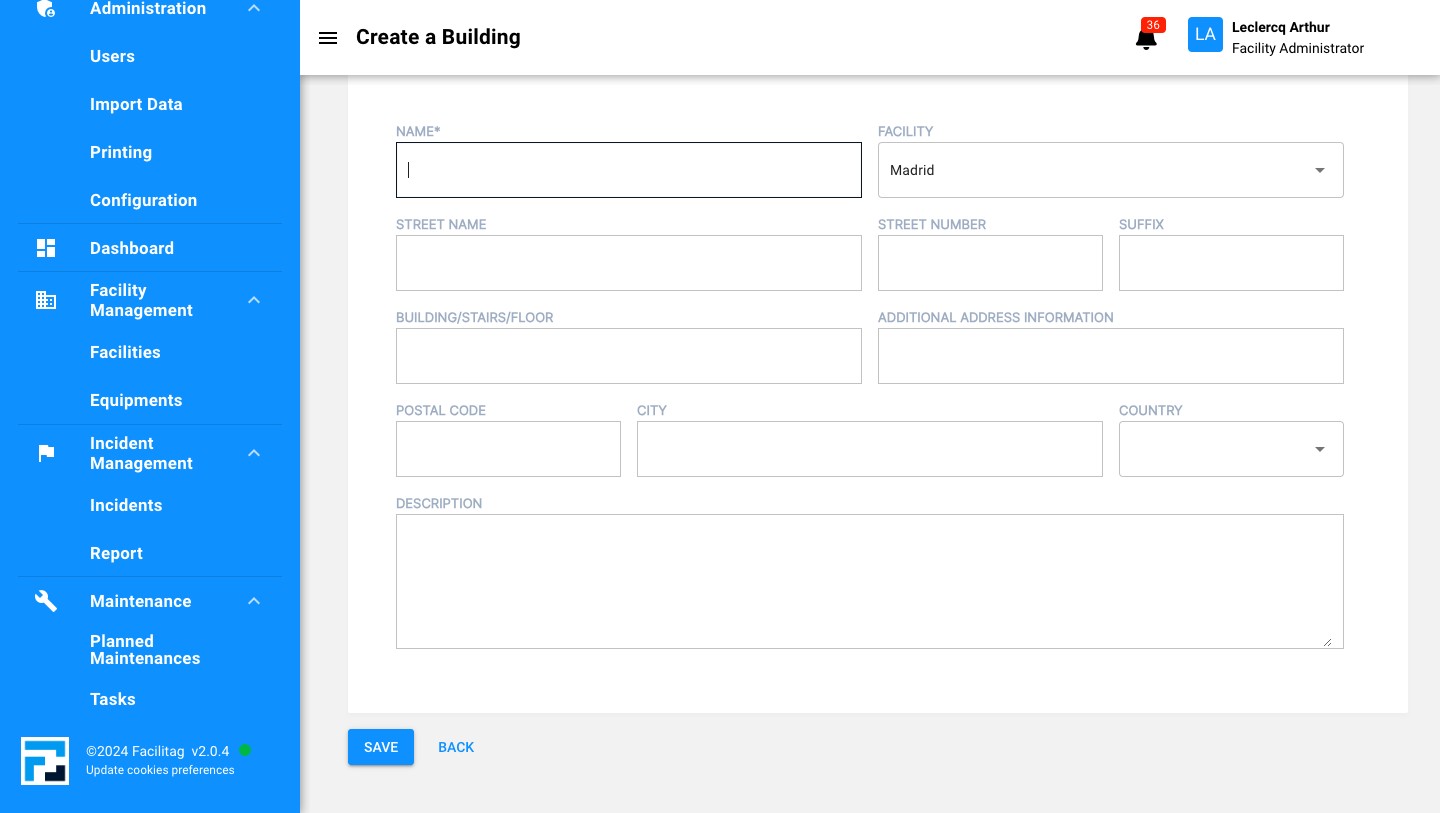Open the Country dropdown

[1230, 449]
